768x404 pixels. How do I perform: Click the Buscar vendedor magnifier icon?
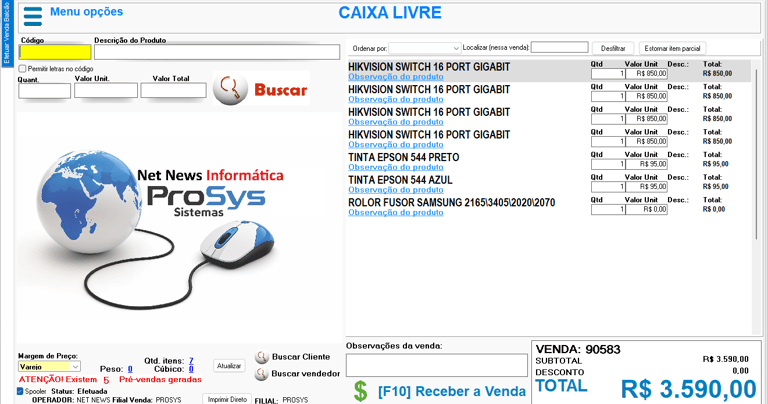[x=262, y=374]
